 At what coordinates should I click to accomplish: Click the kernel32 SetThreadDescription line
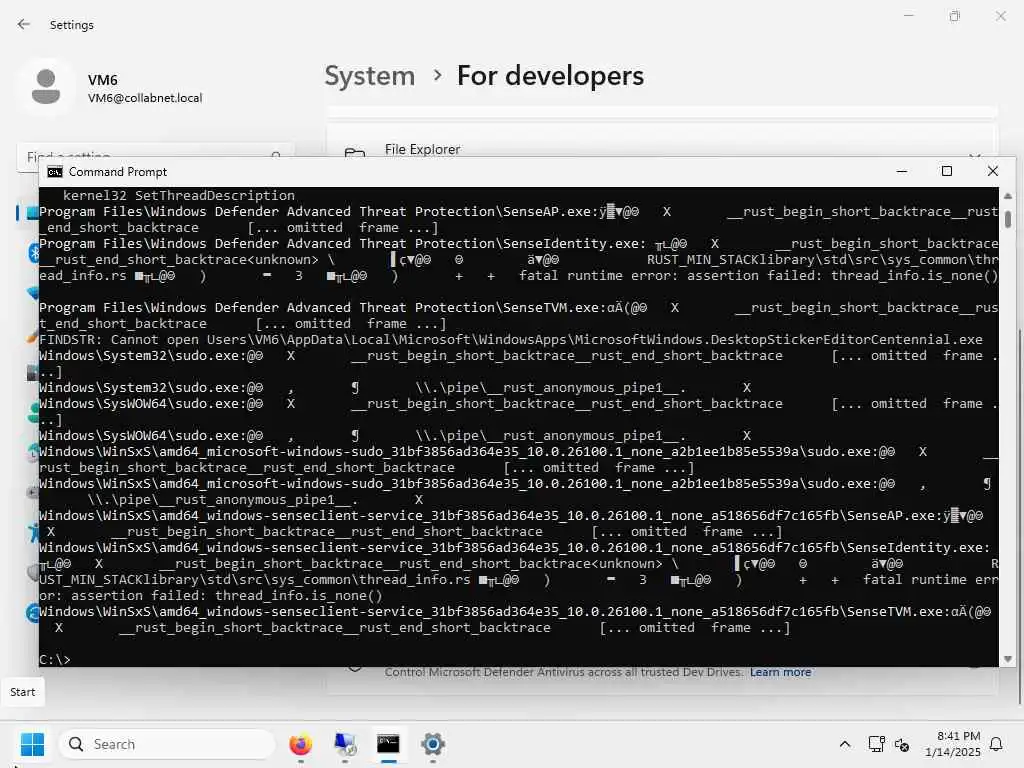pos(179,195)
